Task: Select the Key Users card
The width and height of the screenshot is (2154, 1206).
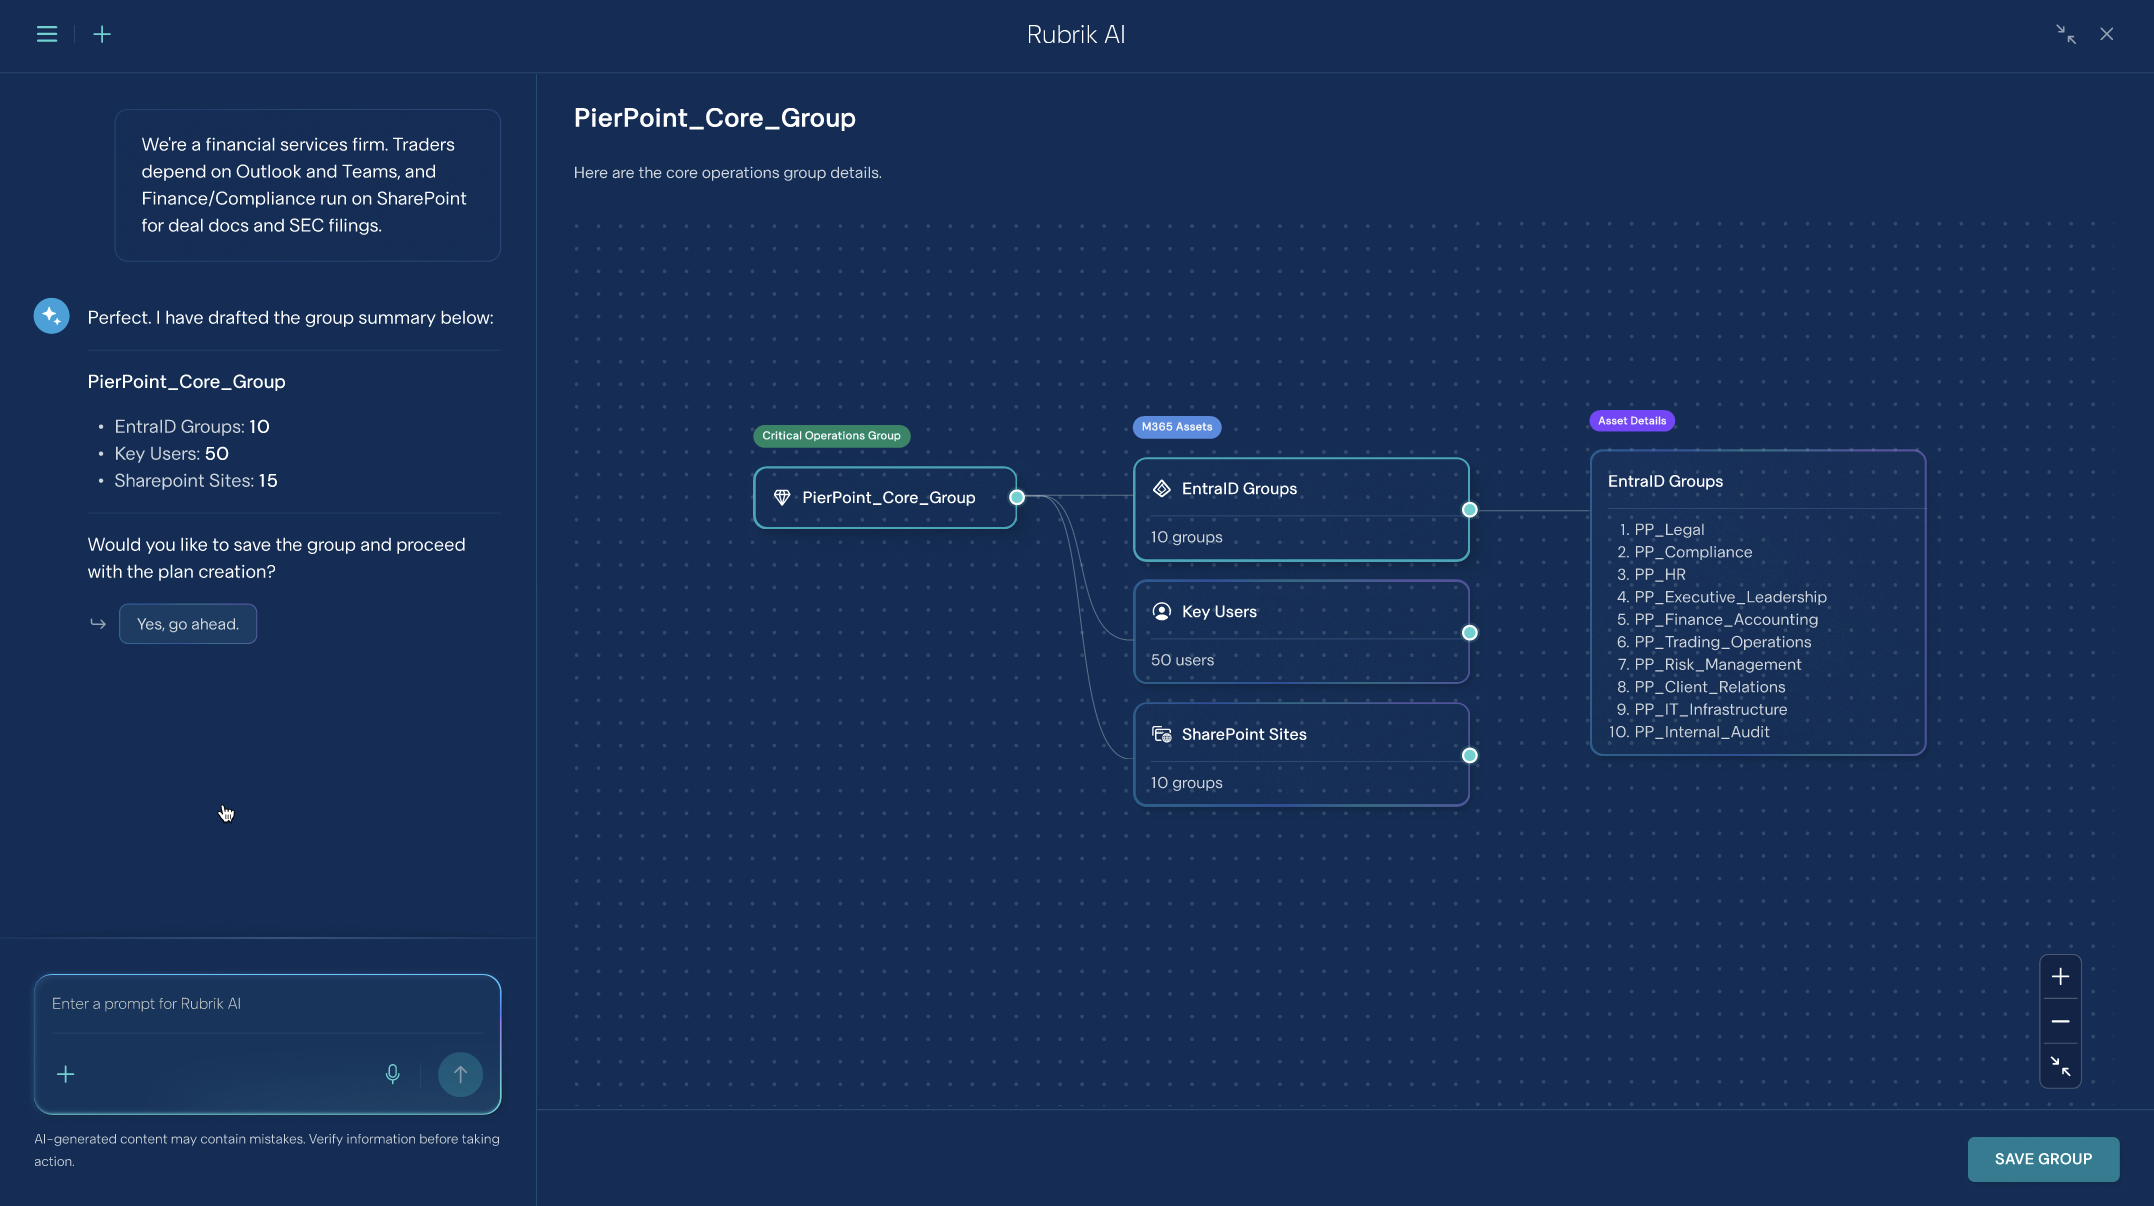Action: (x=1301, y=632)
